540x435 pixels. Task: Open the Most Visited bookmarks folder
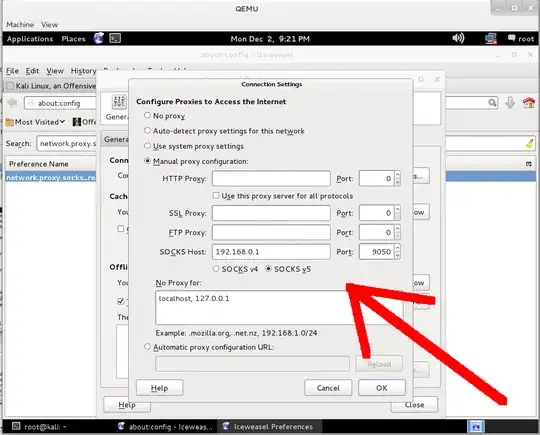pyautogui.click(x=35, y=122)
